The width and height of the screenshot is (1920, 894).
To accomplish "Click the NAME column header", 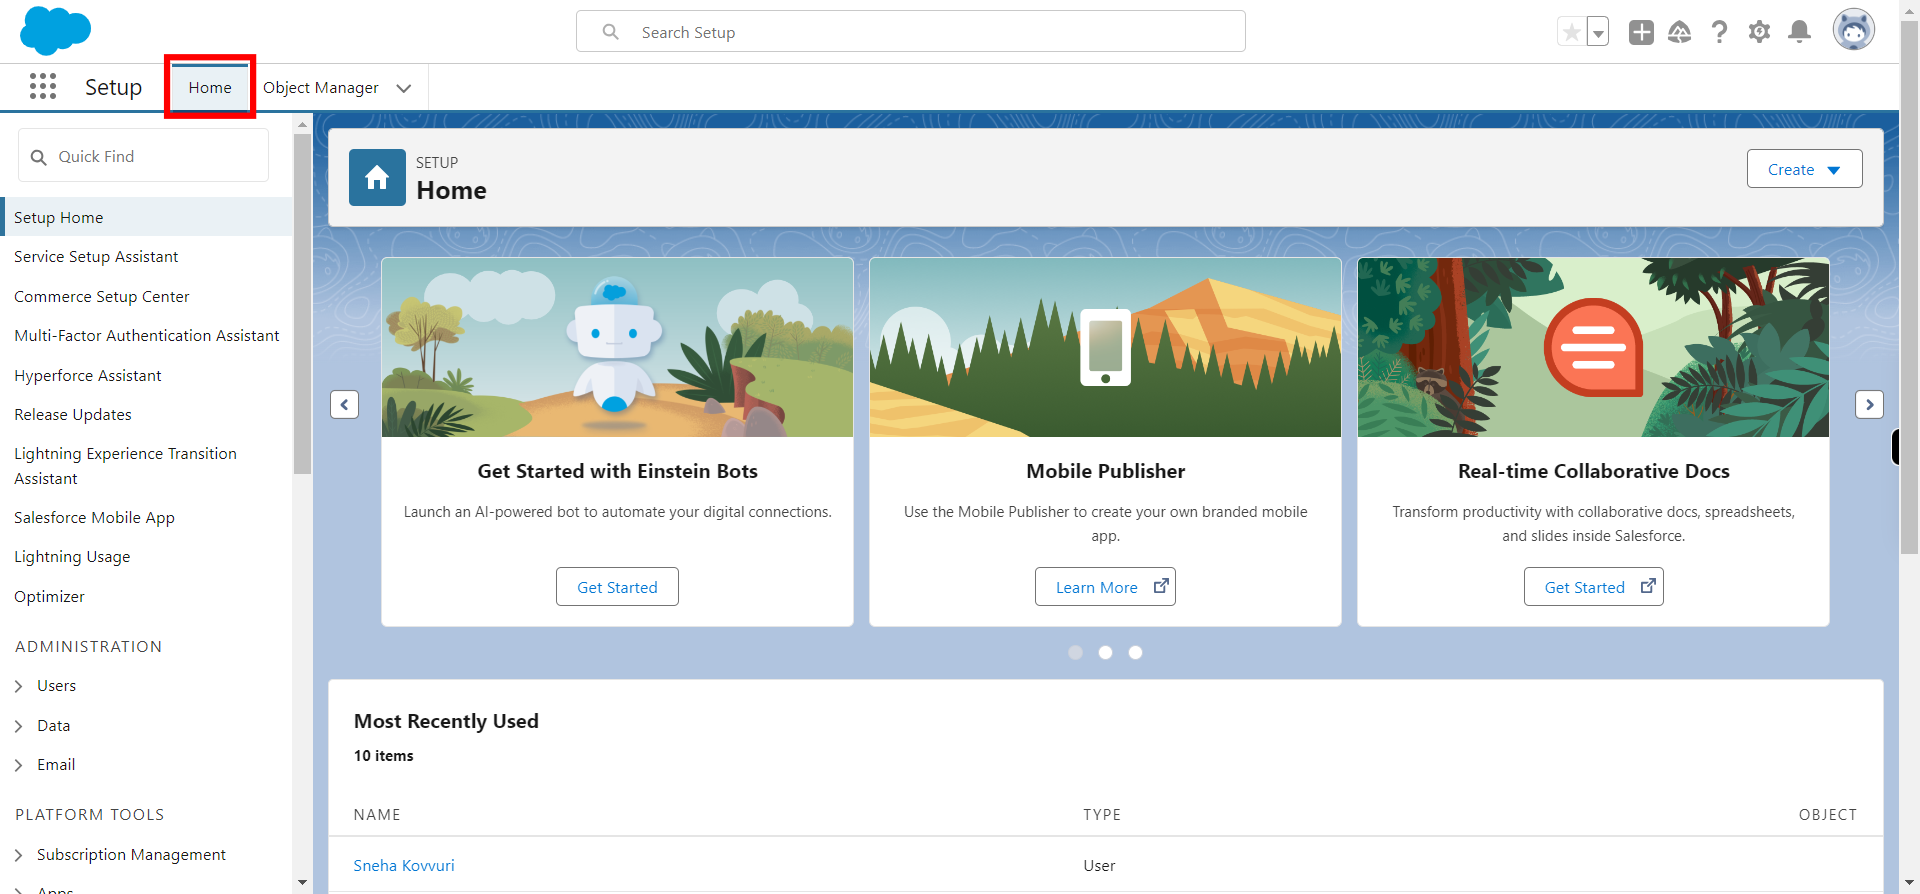I will pyautogui.click(x=377, y=815).
